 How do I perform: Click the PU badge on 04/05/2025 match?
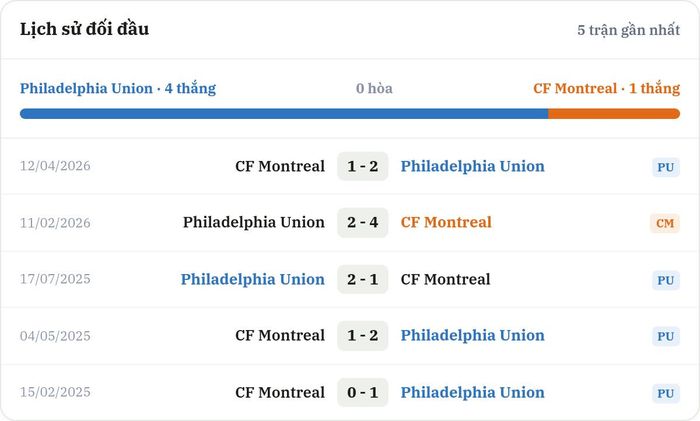coord(666,336)
